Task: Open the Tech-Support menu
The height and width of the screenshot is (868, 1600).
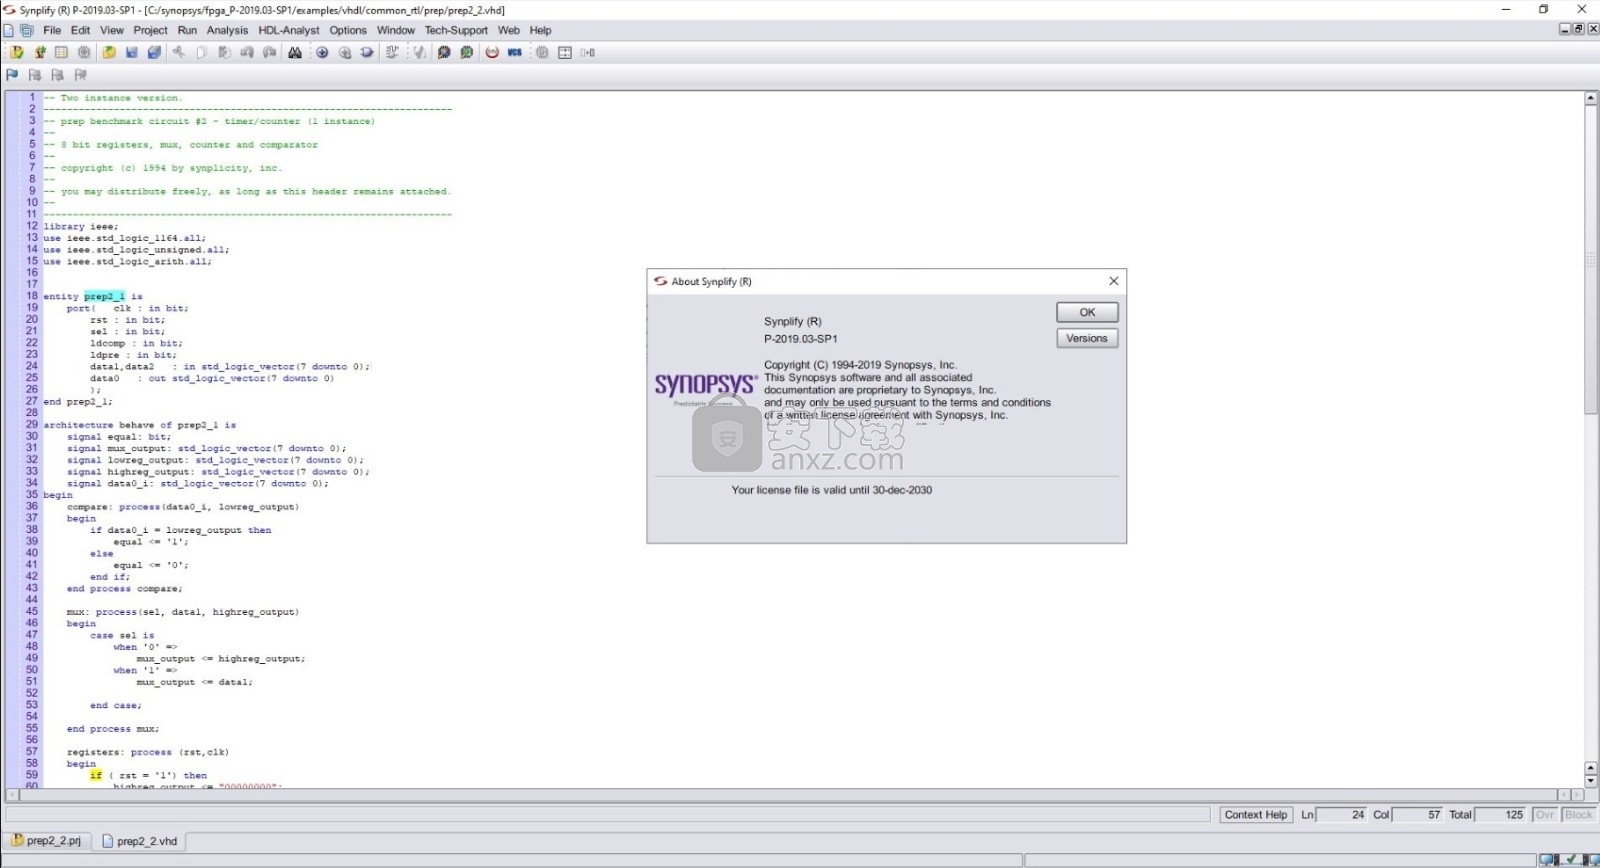Action: pos(456,30)
